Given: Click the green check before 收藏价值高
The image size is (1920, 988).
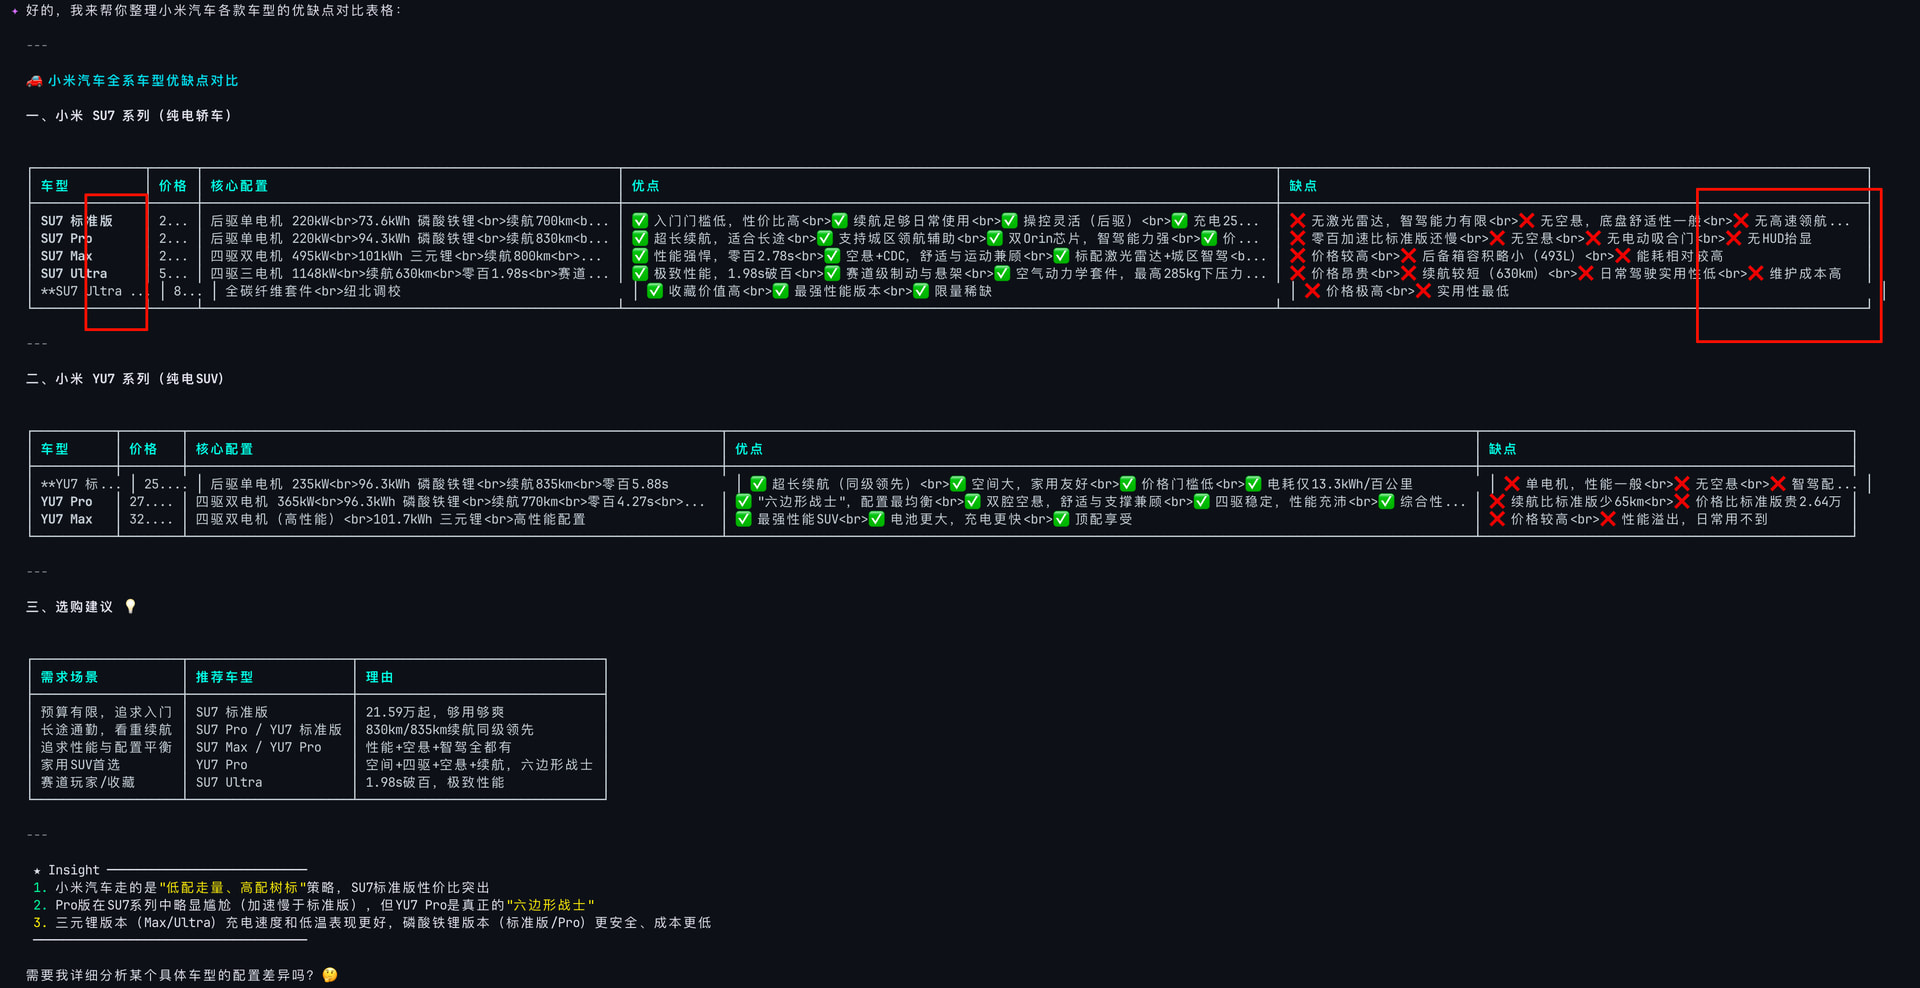Looking at the screenshot, I should 655,291.
